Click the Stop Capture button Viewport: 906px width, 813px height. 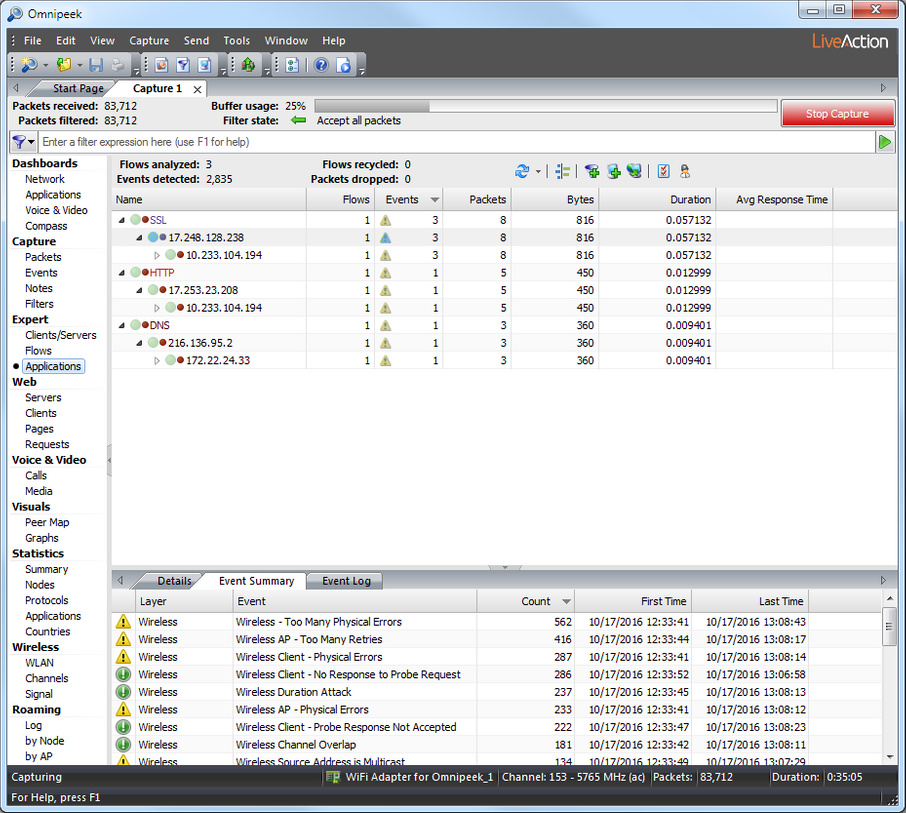[x=837, y=114]
